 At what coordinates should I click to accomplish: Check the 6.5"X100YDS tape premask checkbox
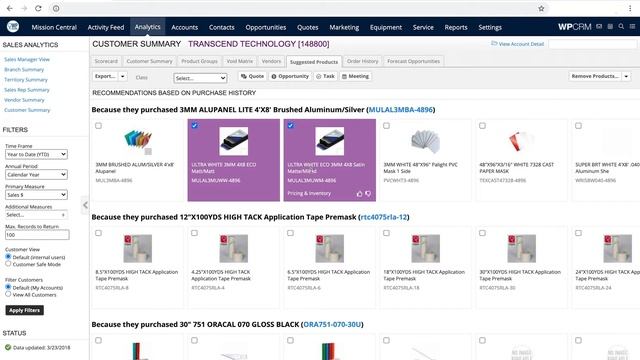click(x=290, y=233)
